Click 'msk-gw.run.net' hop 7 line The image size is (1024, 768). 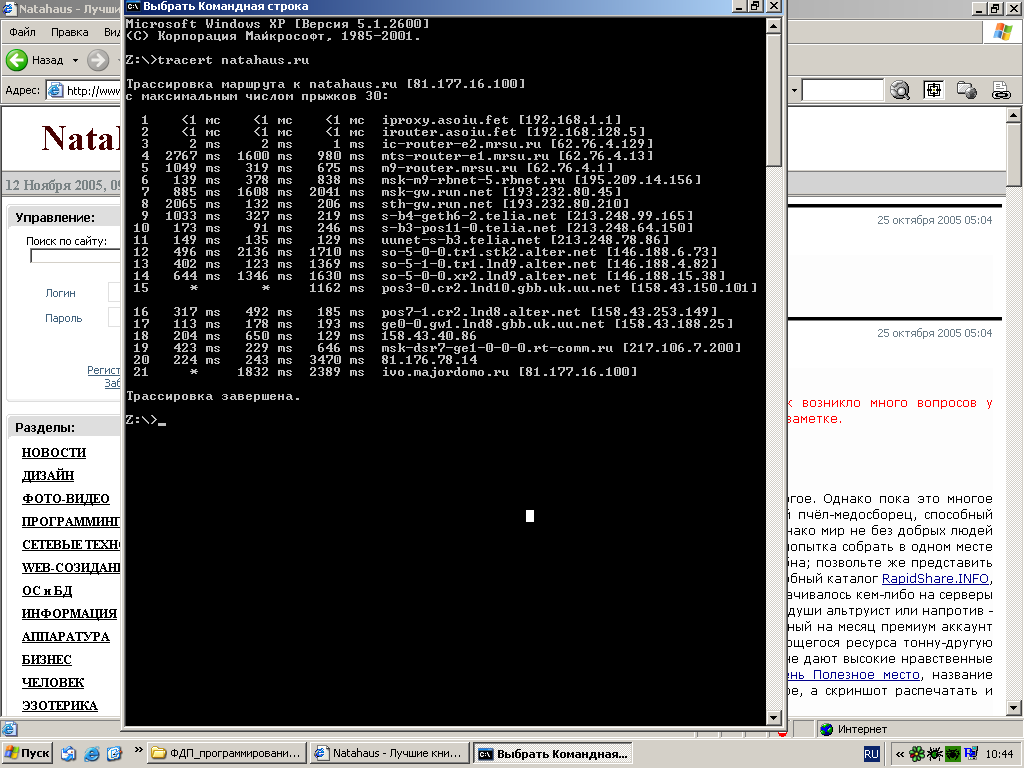[x=381, y=191]
